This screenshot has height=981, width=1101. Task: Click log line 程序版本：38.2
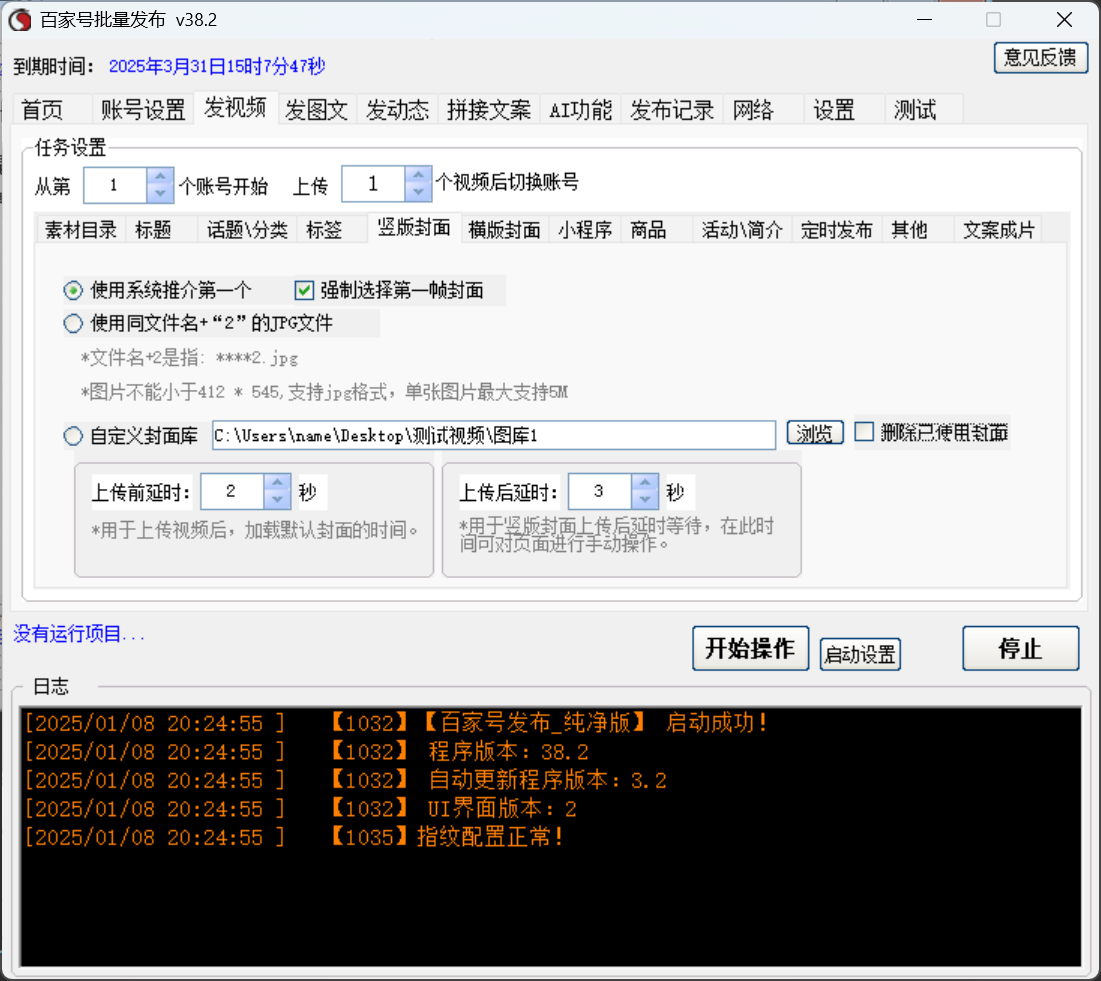pos(306,751)
